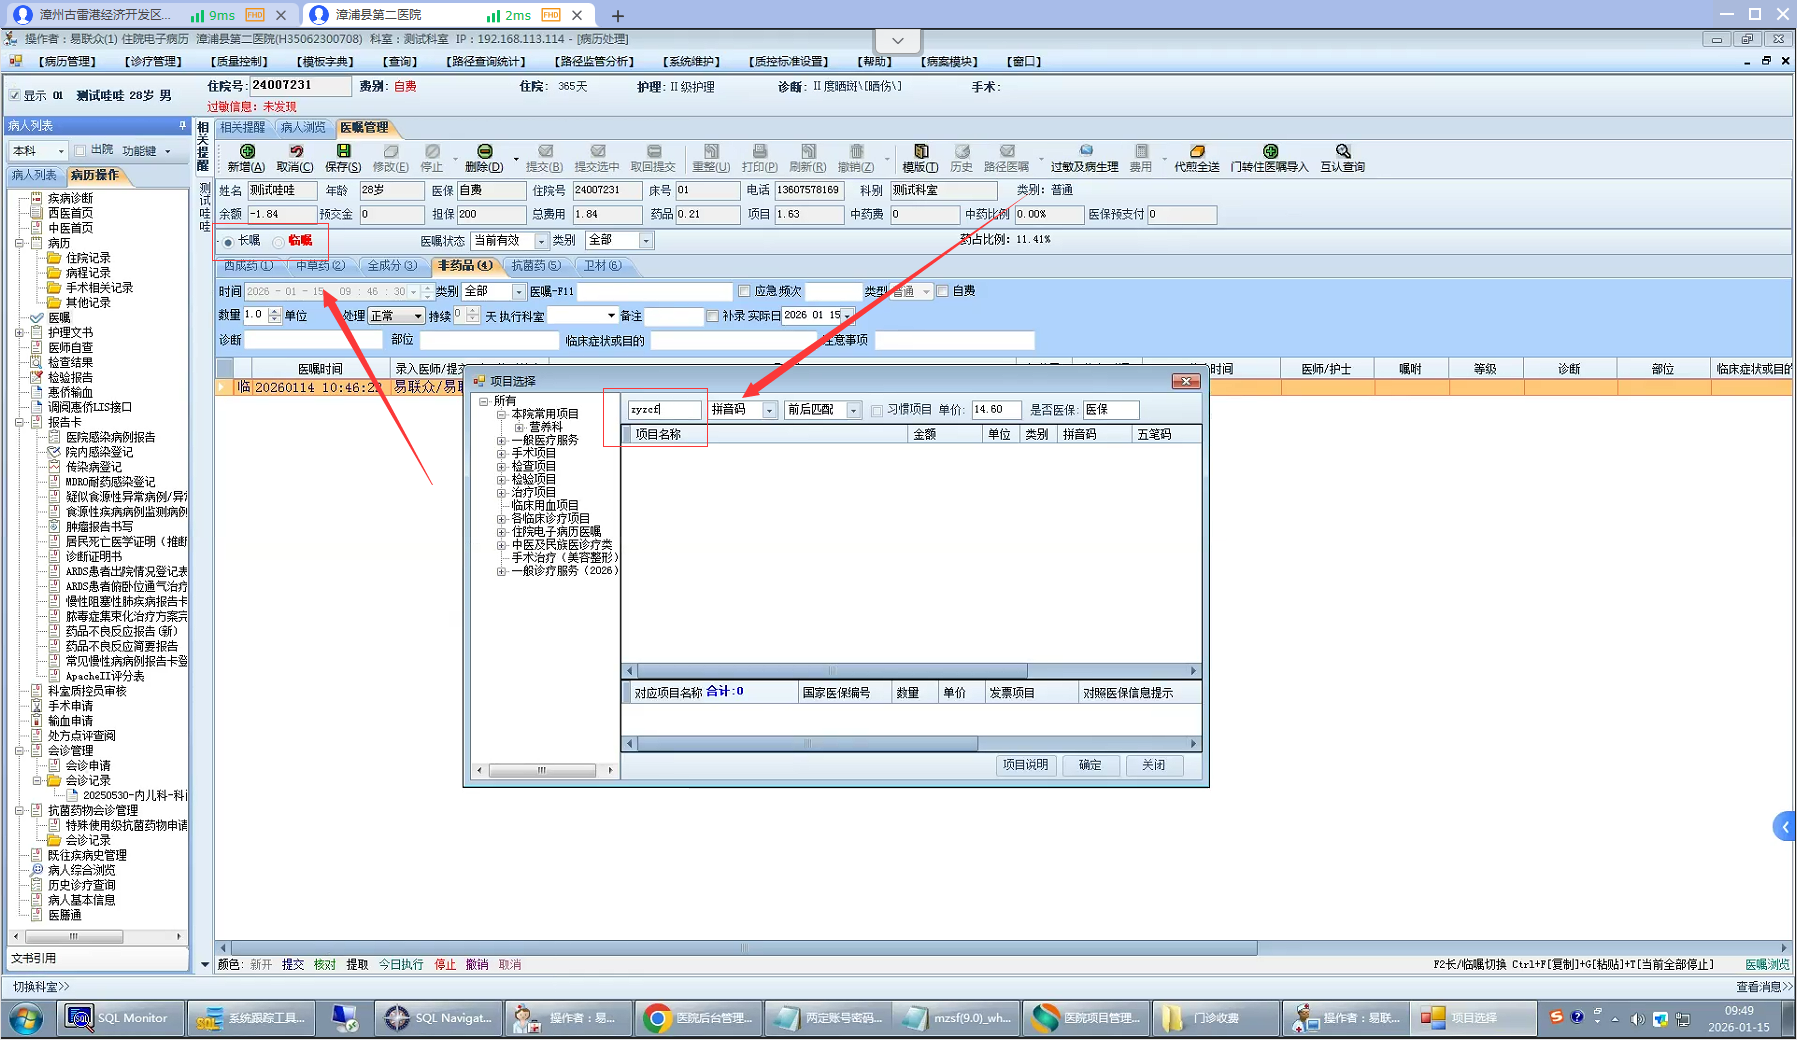Toggle the 习惯项目 checkbox

877,410
